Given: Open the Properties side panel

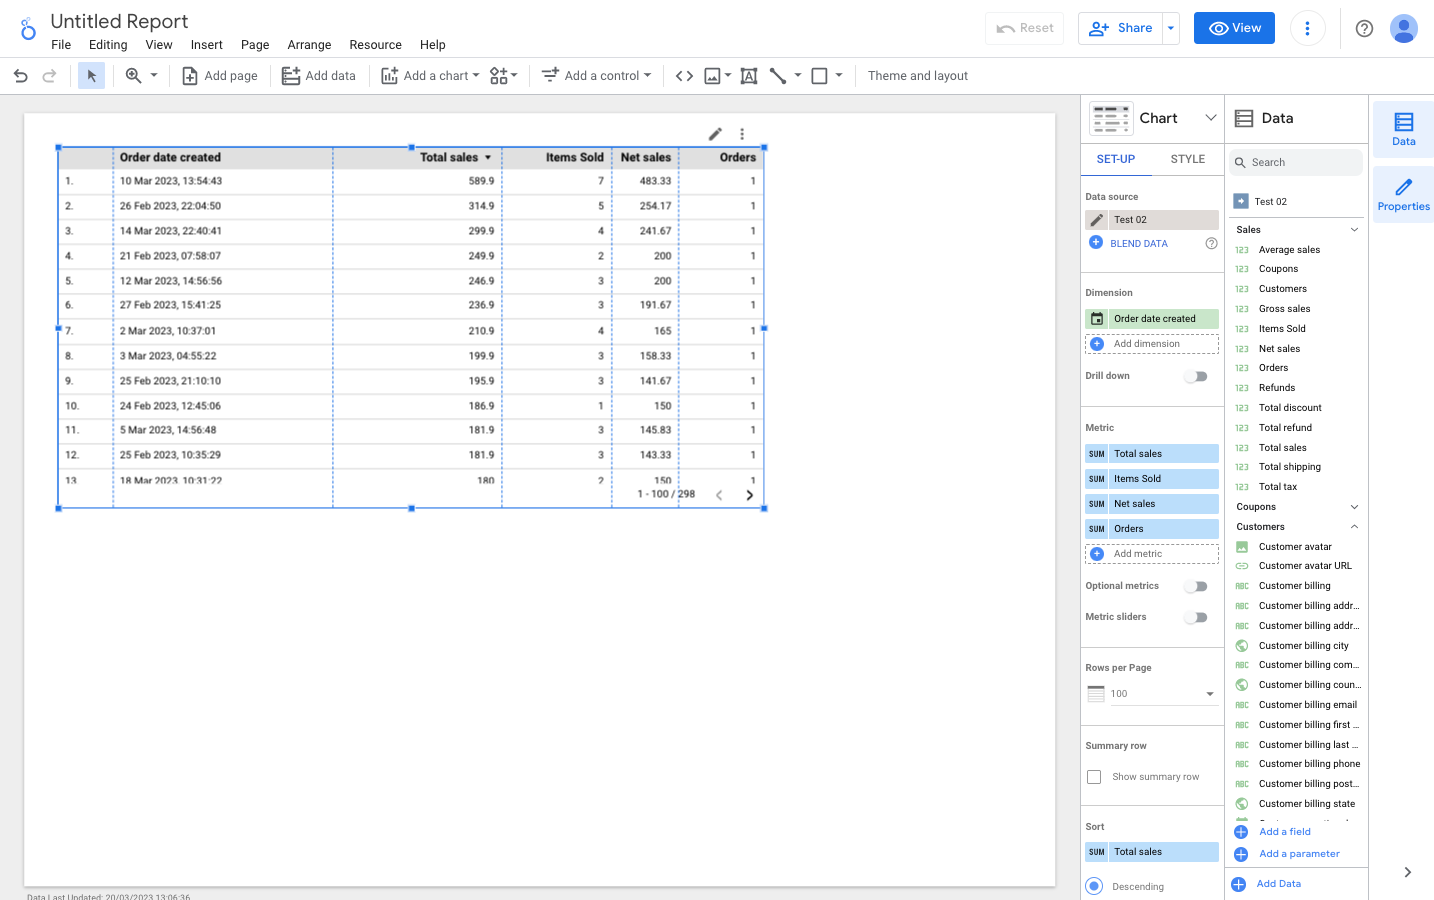Looking at the screenshot, I should (x=1403, y=194).
